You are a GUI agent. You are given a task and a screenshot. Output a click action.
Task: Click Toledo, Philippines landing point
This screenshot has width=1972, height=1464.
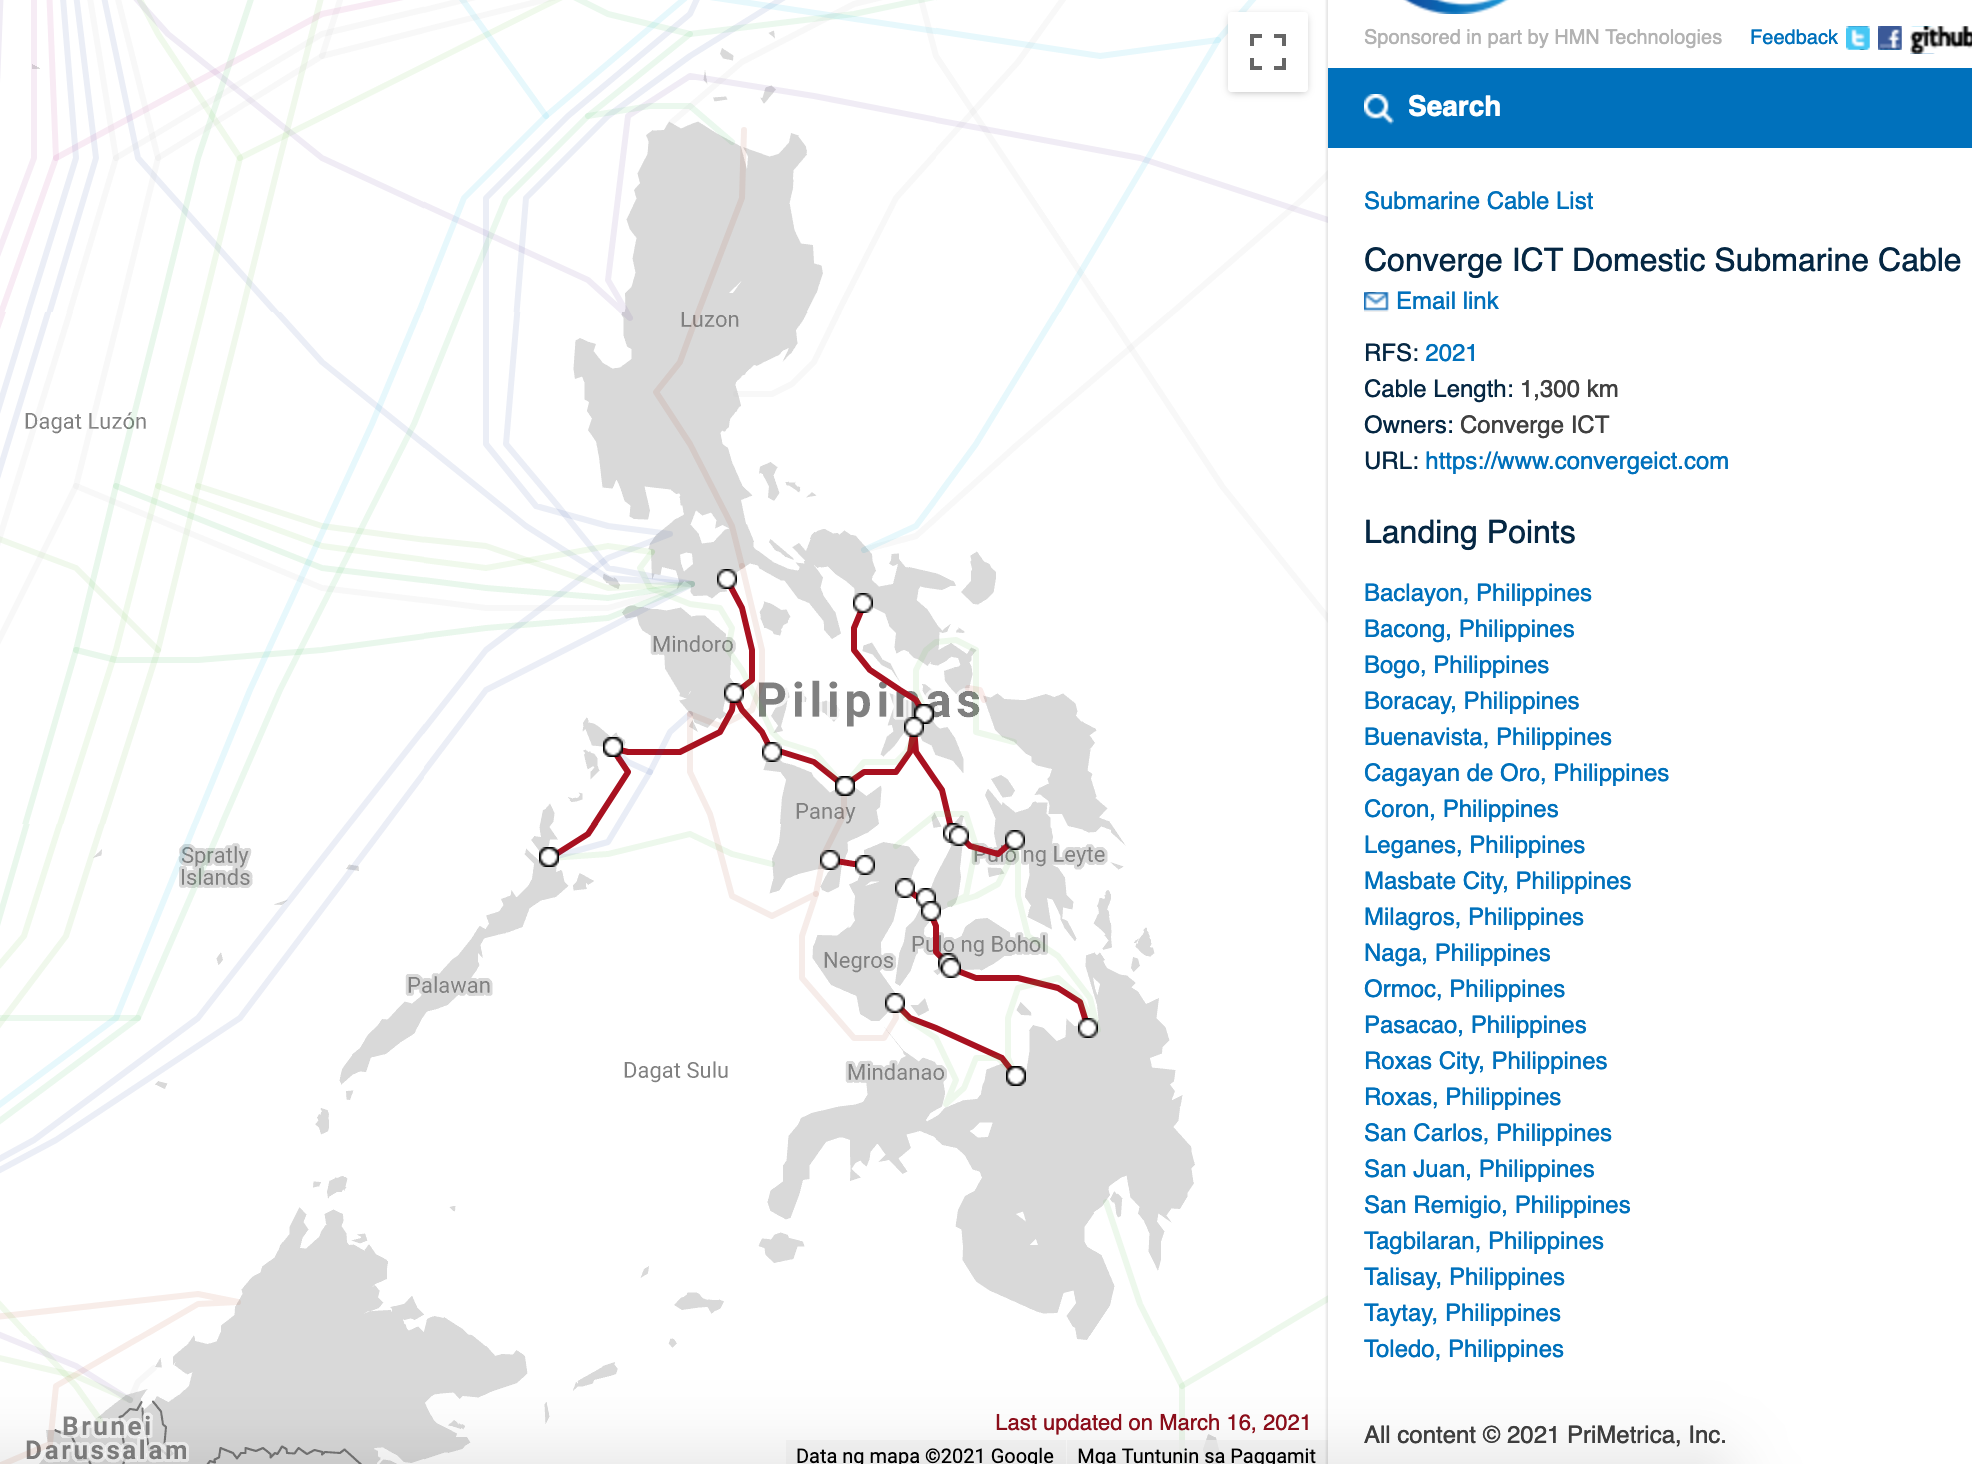tap(1462, 1347)
